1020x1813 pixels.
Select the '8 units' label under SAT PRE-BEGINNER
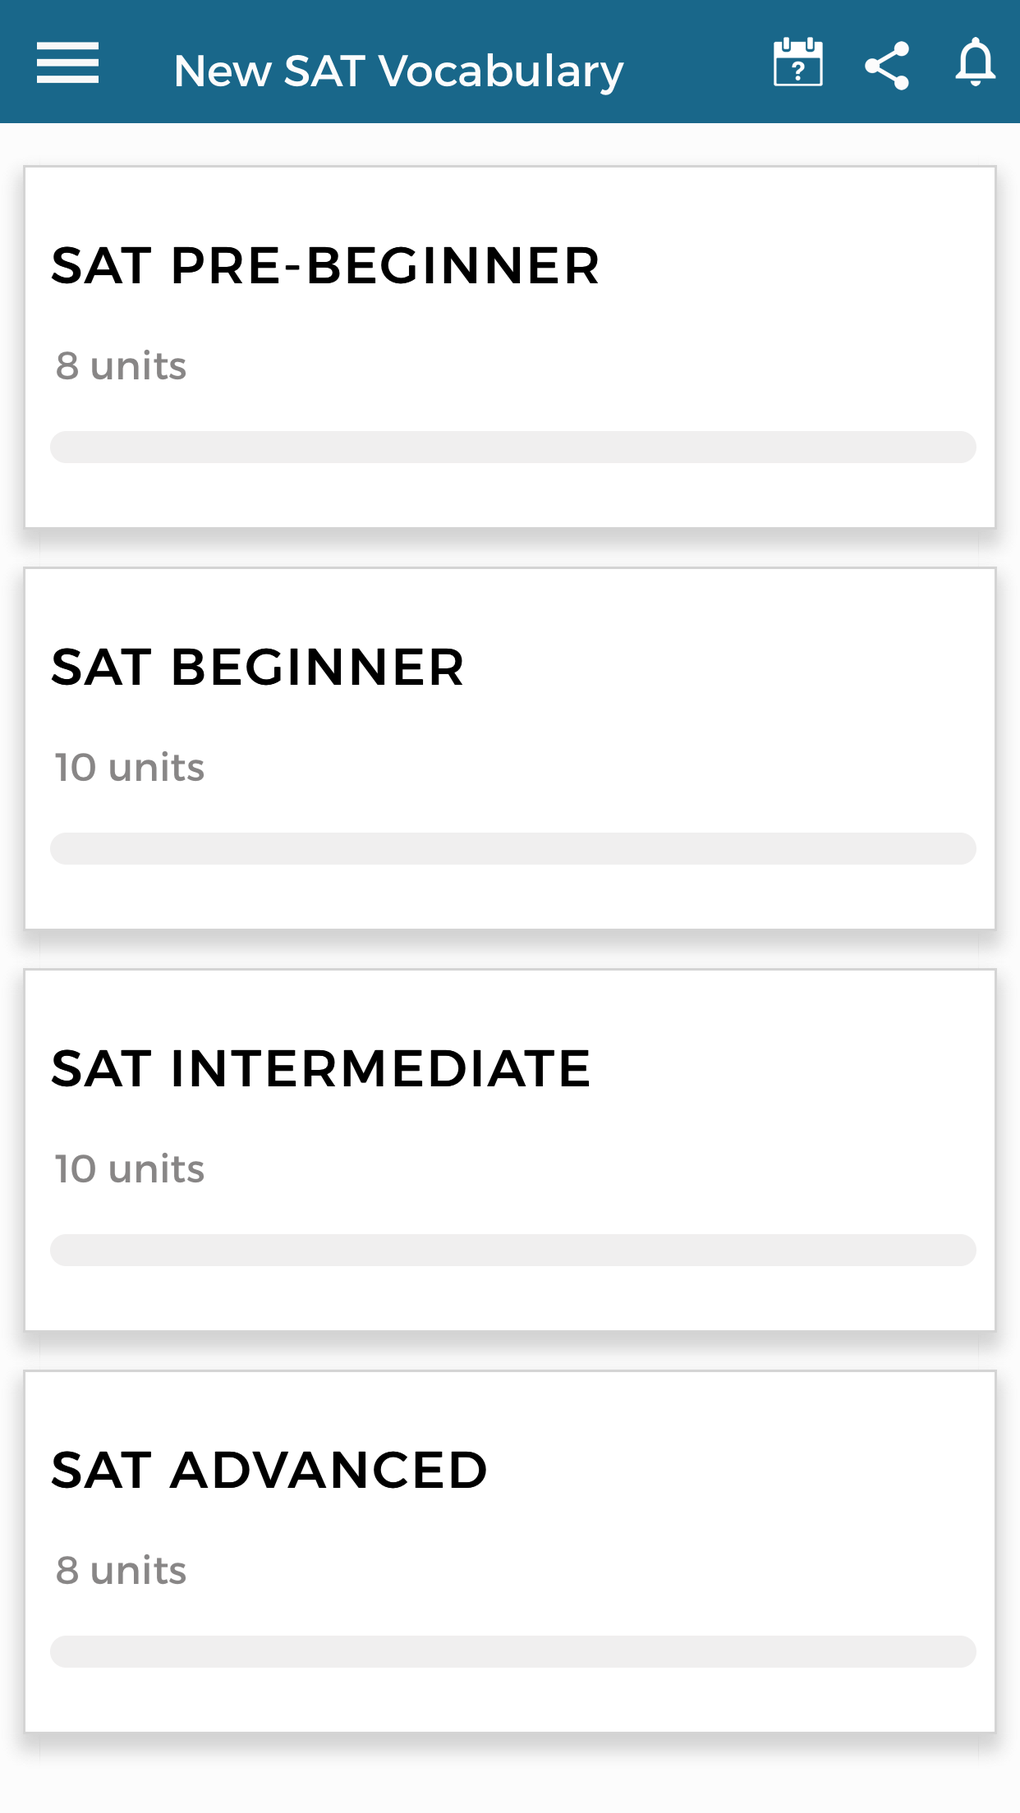point(120,366)
